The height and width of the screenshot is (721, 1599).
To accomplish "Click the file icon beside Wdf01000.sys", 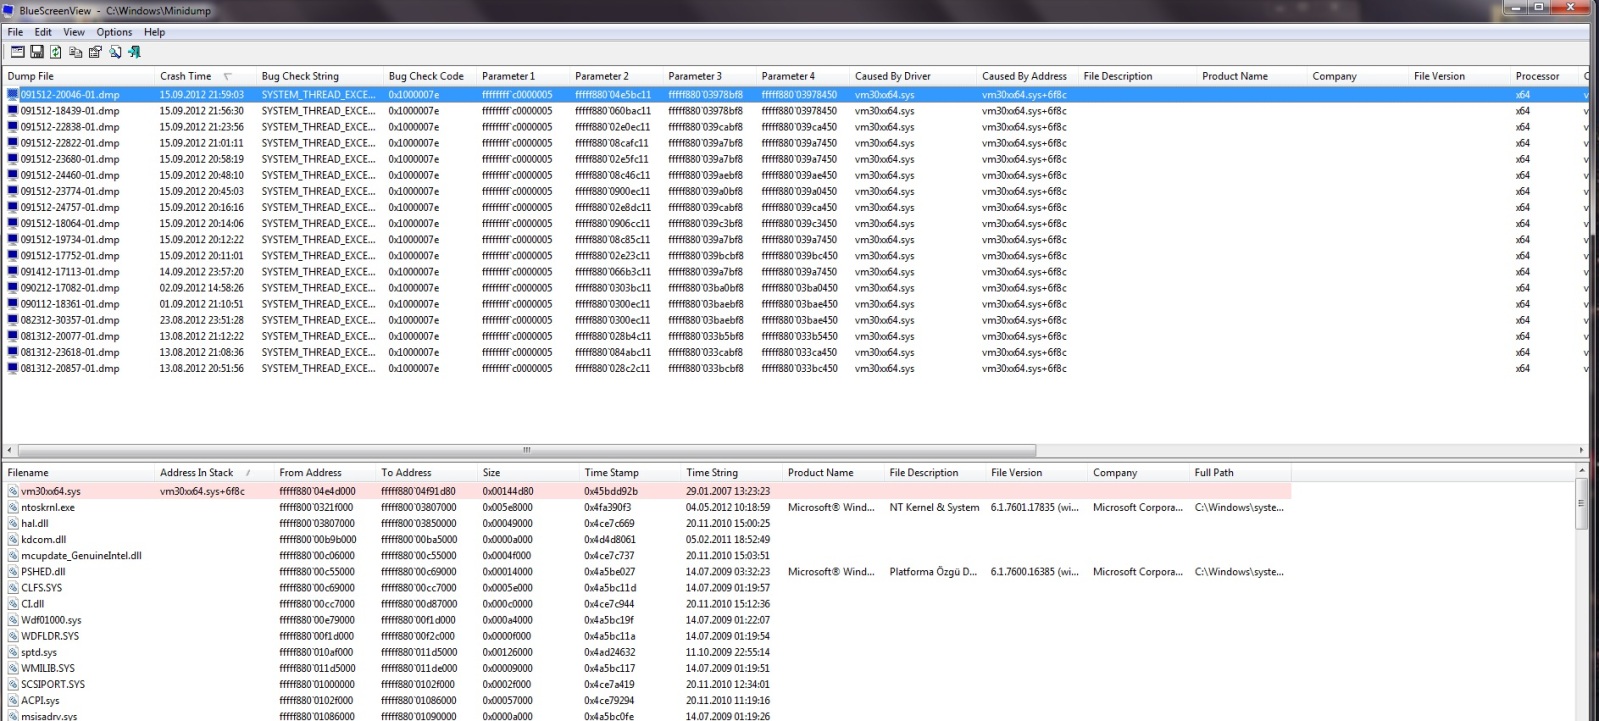I will [x=13, y=620].
